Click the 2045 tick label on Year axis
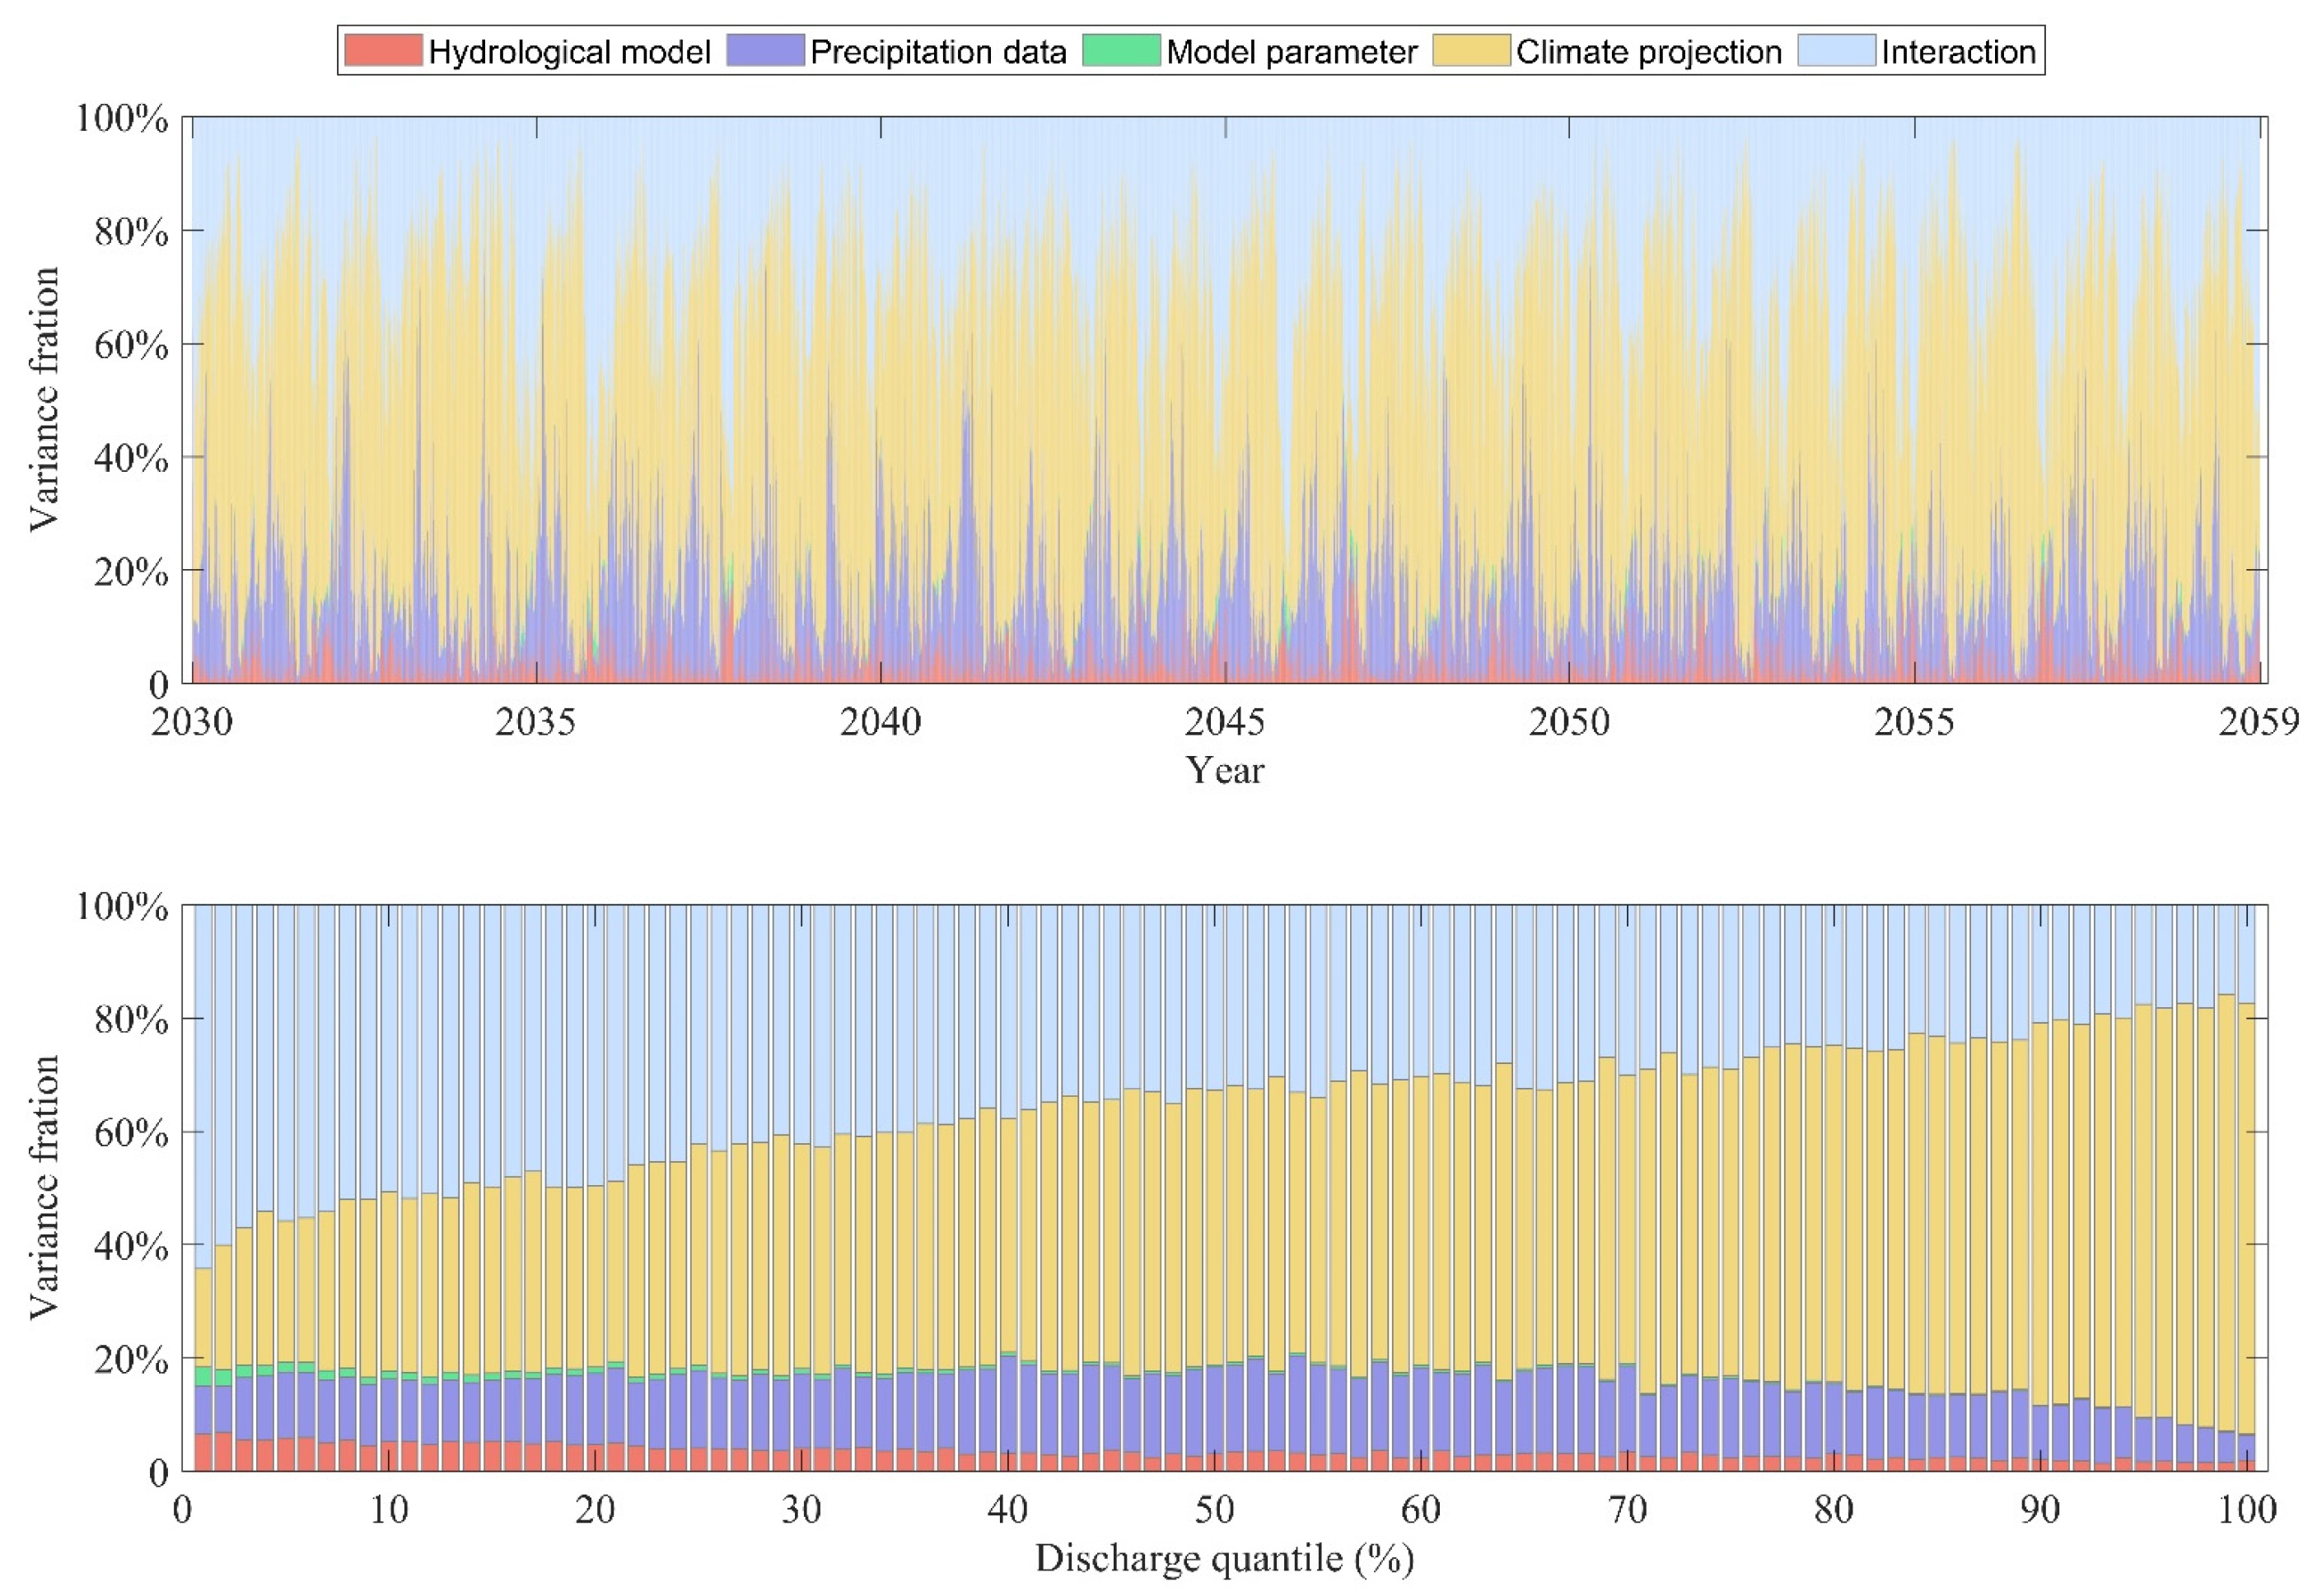 pos(1224,721)
